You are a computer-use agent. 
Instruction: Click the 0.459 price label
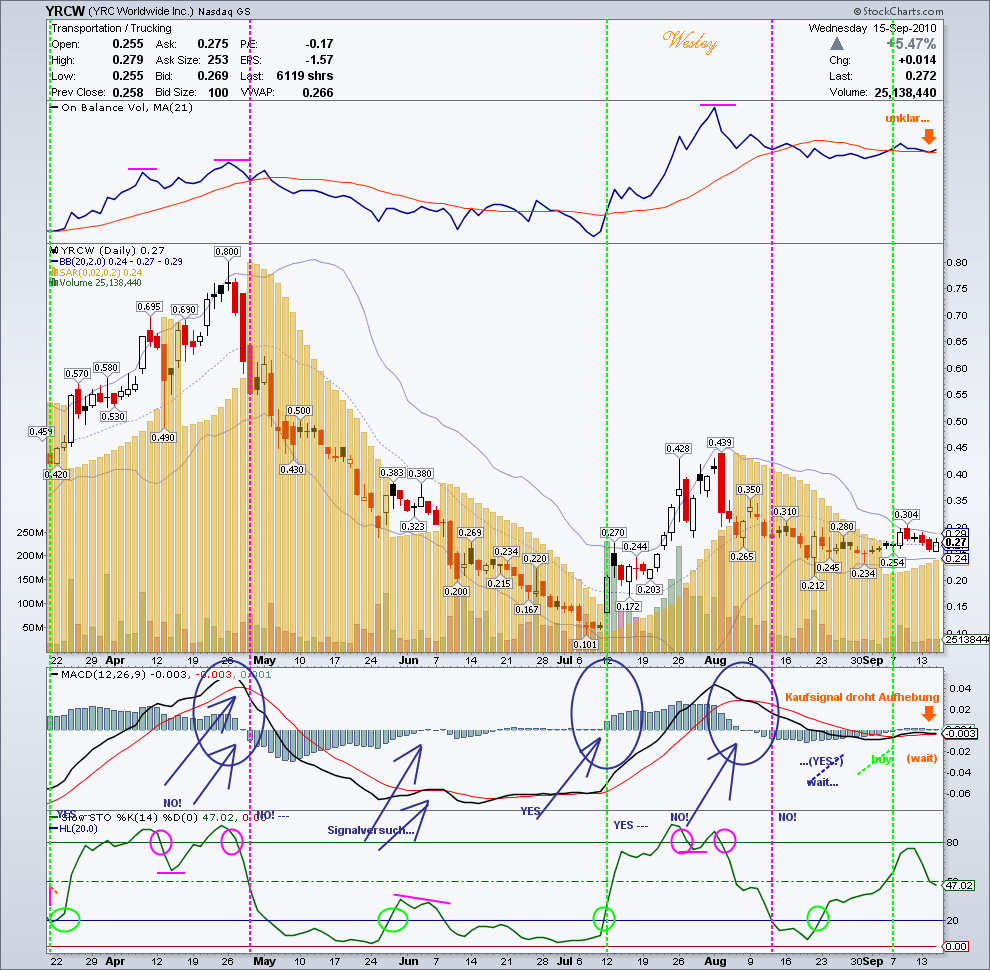41,432
